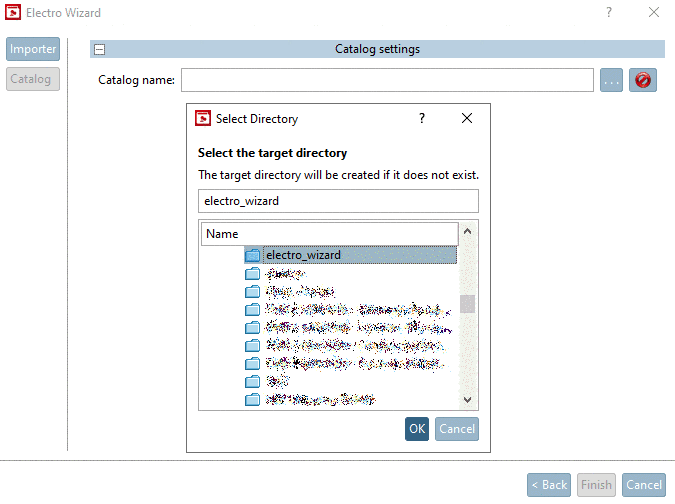Click the target directory text field
Image resolution: width=675 pixels, height=504 pixels.
(338, 200)
